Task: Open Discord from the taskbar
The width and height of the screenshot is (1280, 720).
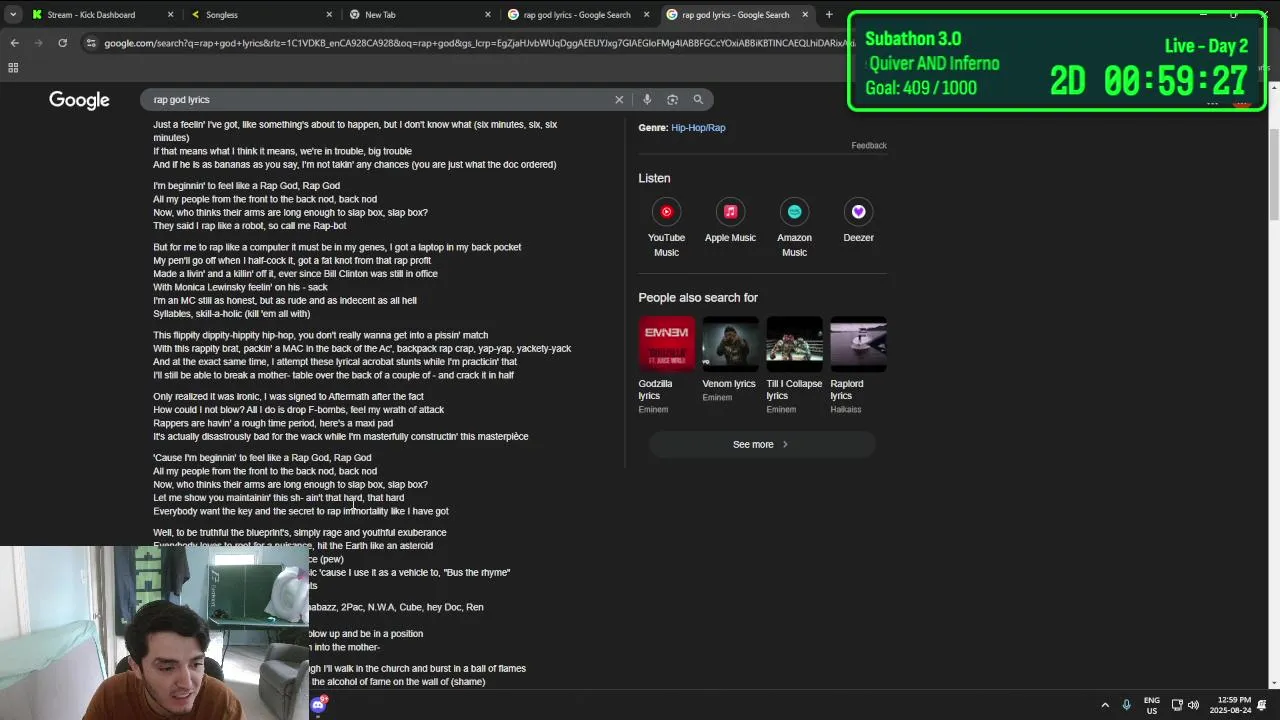Action: [x=319, y=705]
